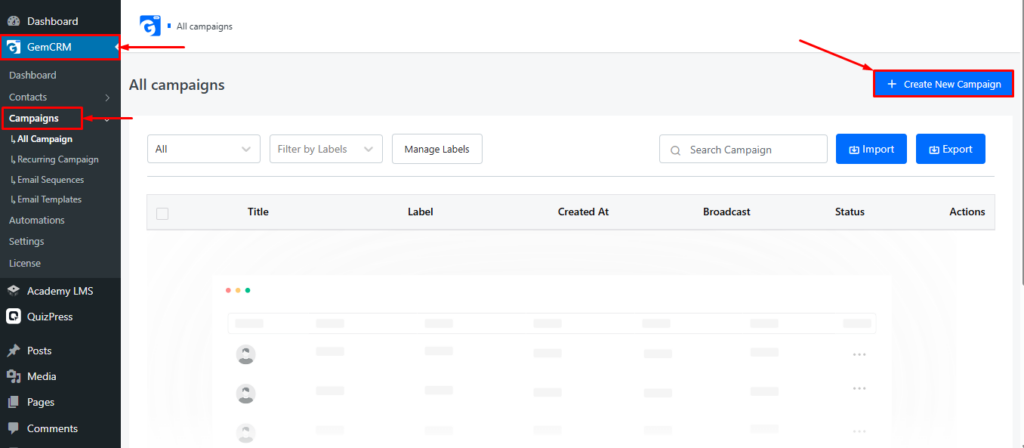The image size is (1024, 448).
Task: Click the Actions column header
Action: click(x=967, y=212)
